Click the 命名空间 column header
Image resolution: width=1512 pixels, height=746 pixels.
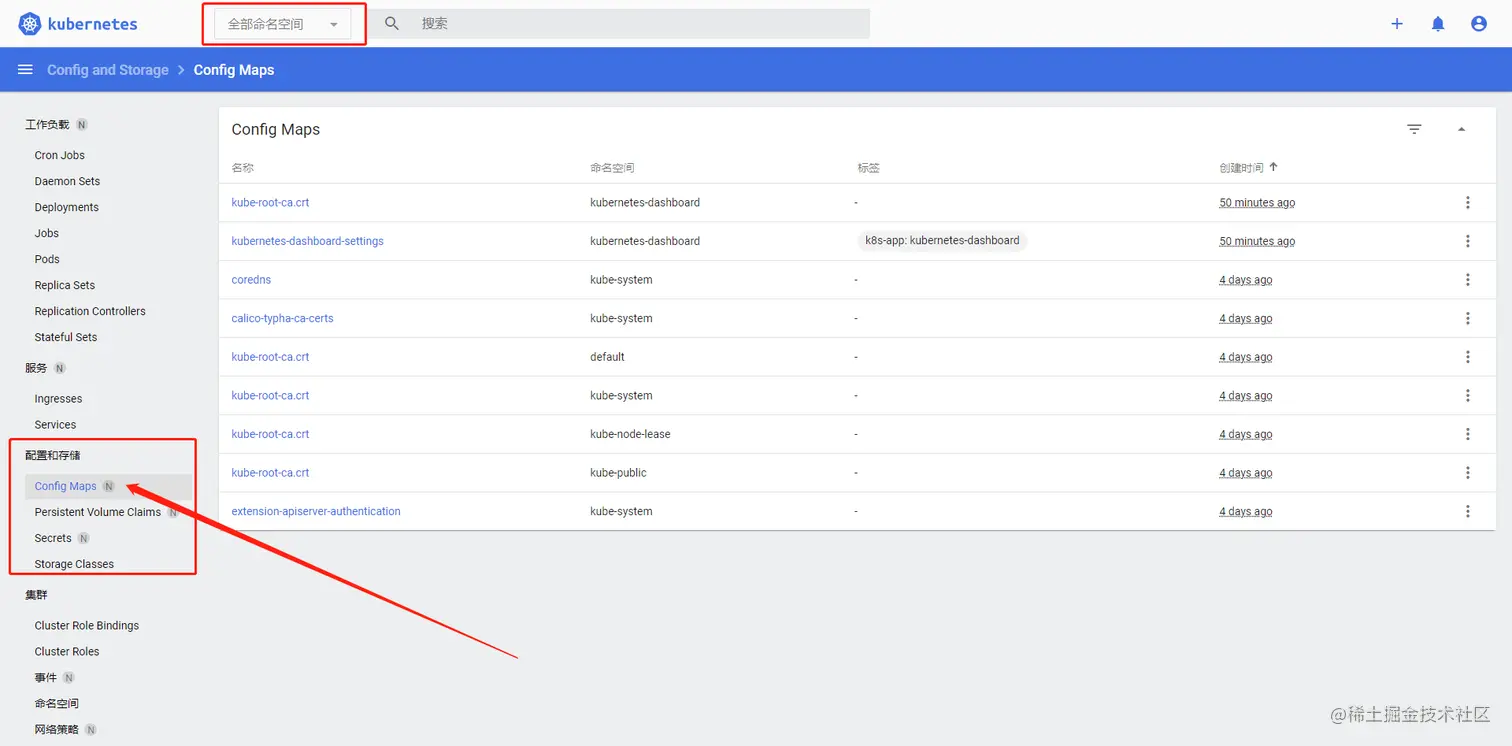pos(612,168)
